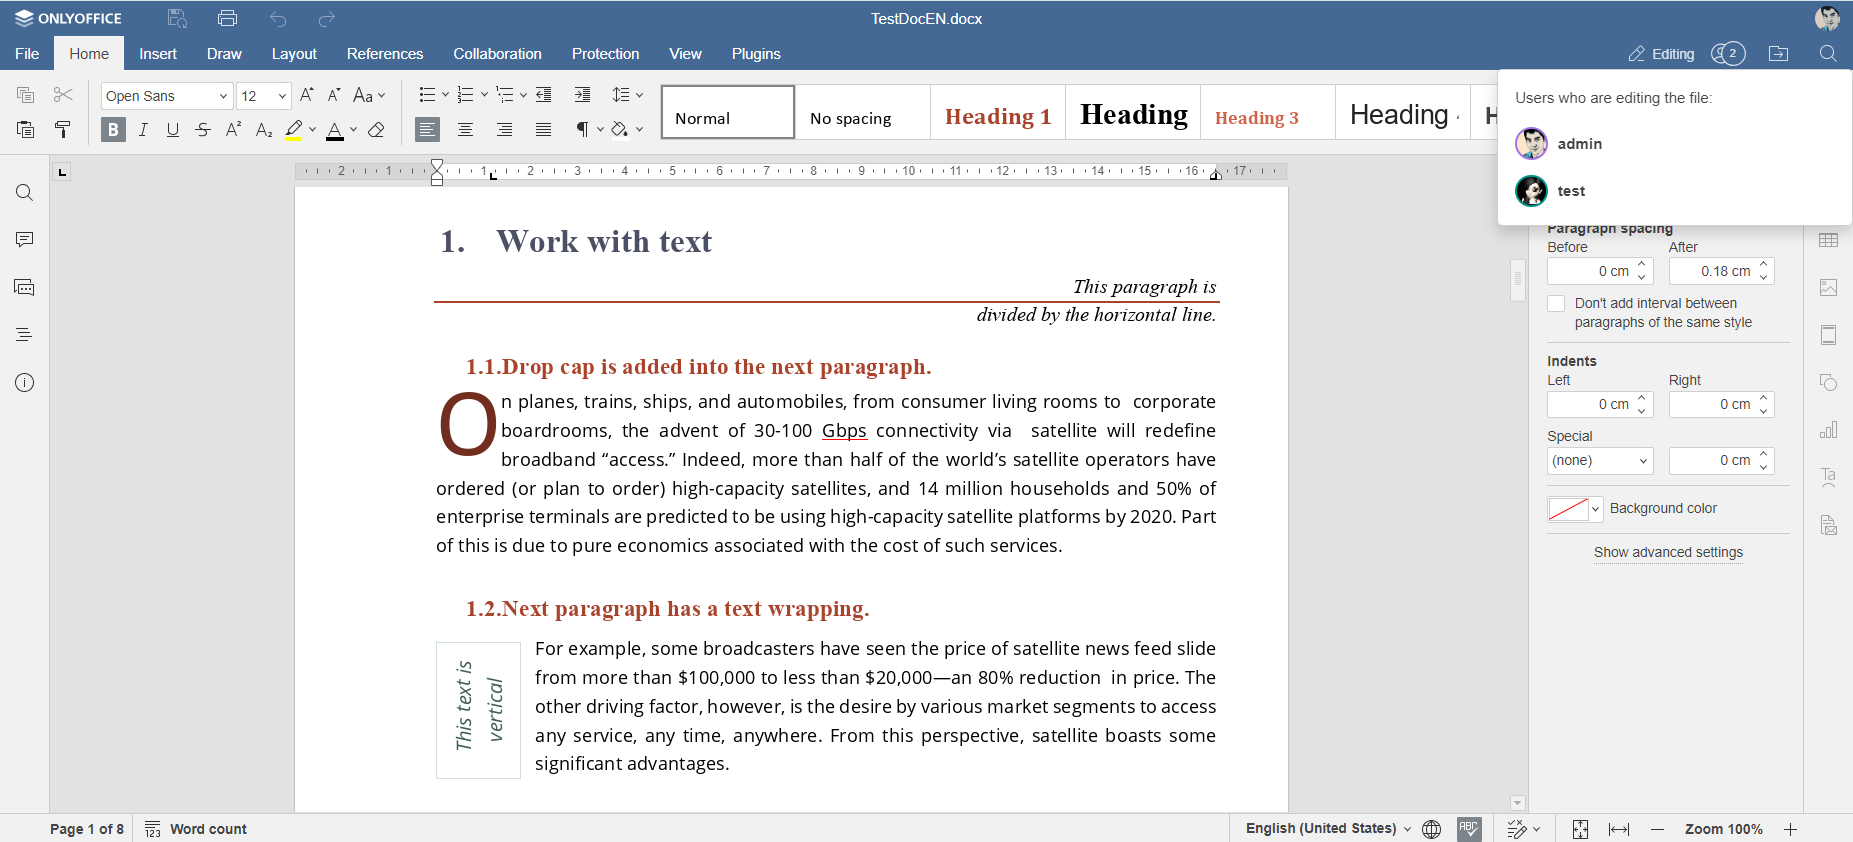Open the font name dropdown

point(223,96)
